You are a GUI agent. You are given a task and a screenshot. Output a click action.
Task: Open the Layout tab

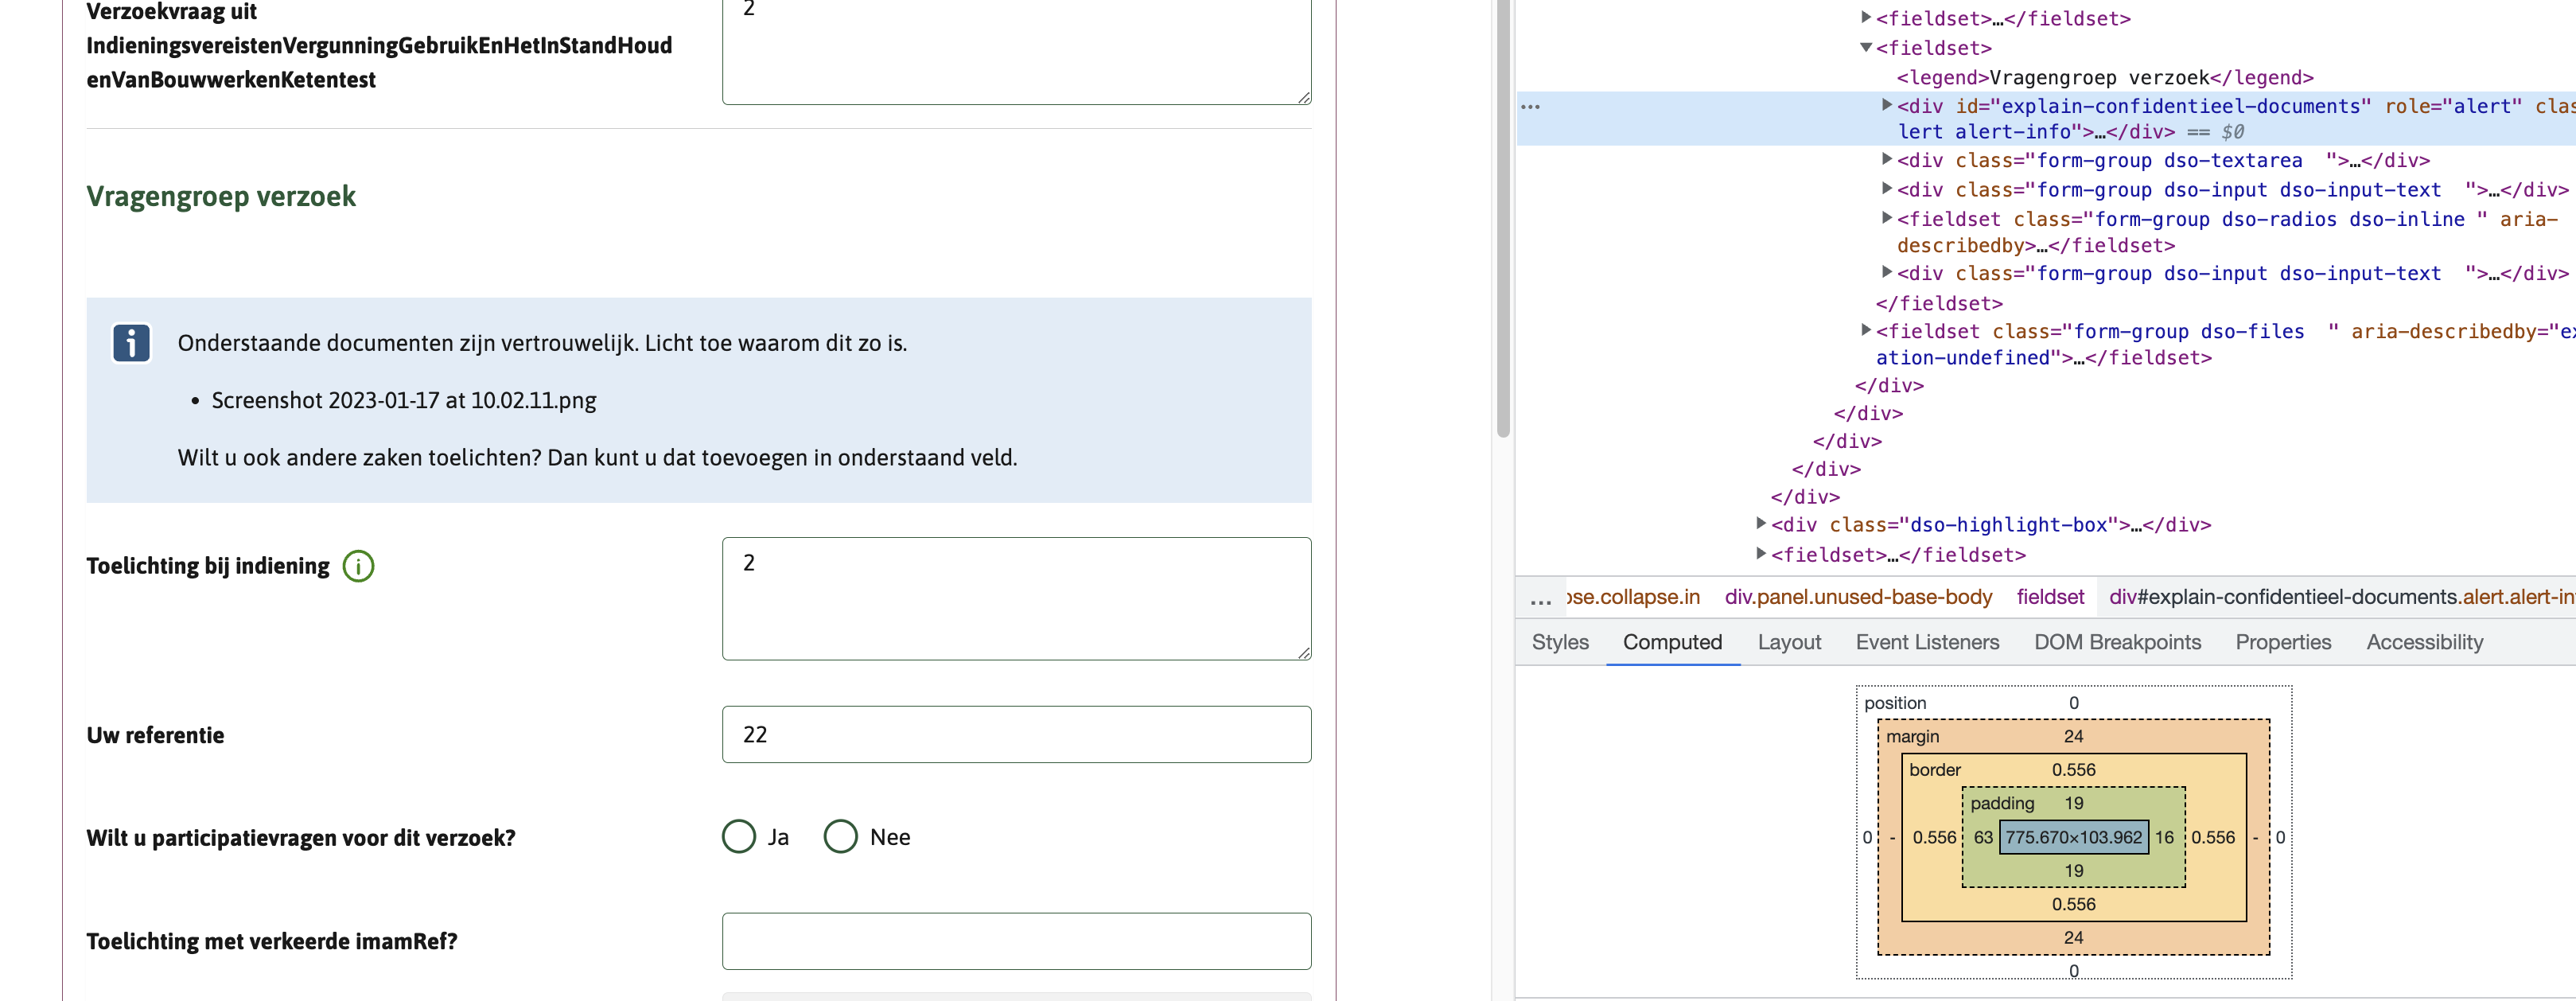coord(1790,642)
